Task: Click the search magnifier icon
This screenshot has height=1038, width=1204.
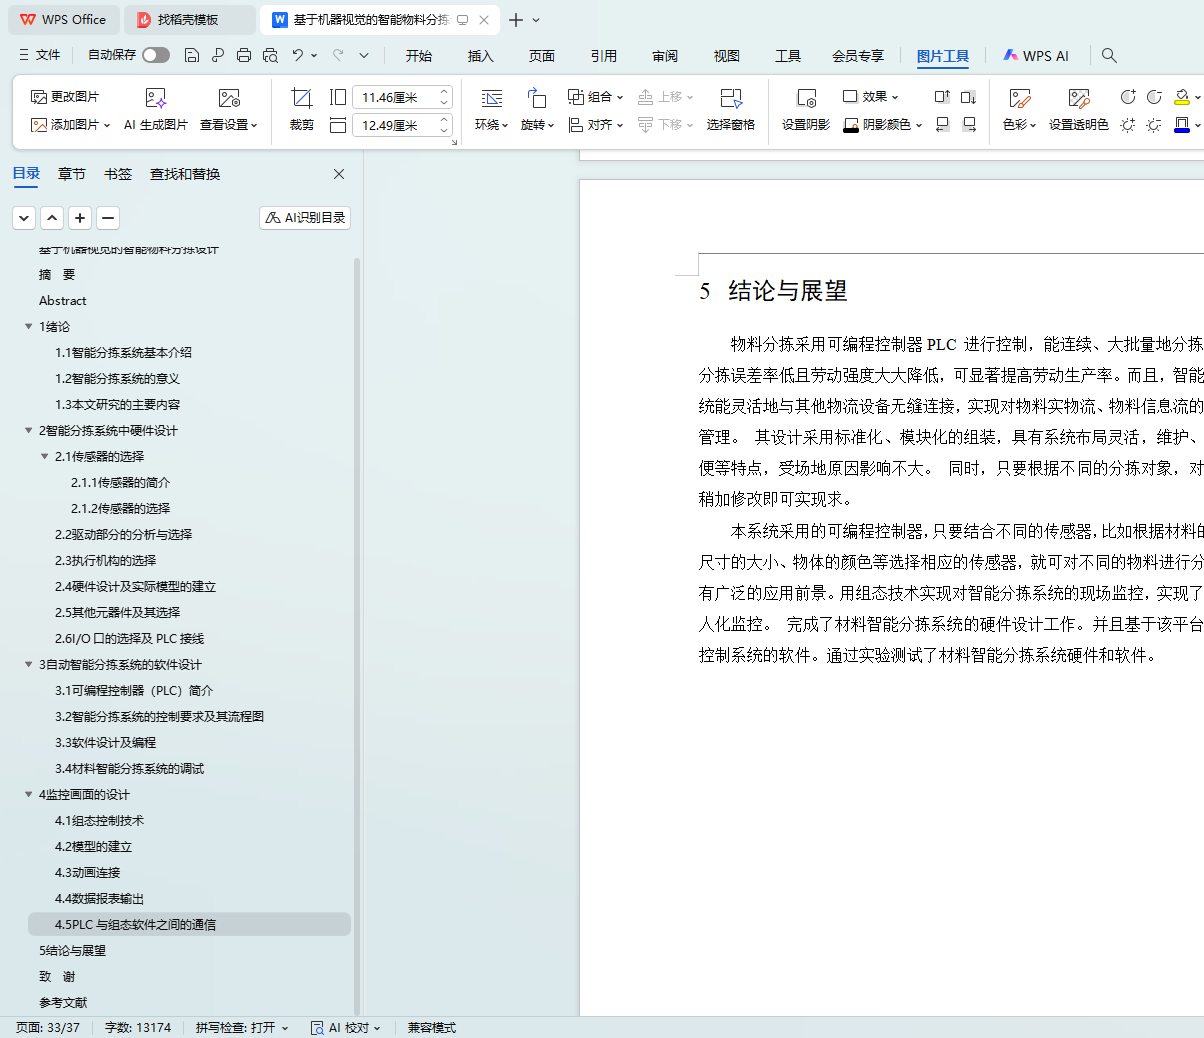Action: click(x=1109, y=55)
